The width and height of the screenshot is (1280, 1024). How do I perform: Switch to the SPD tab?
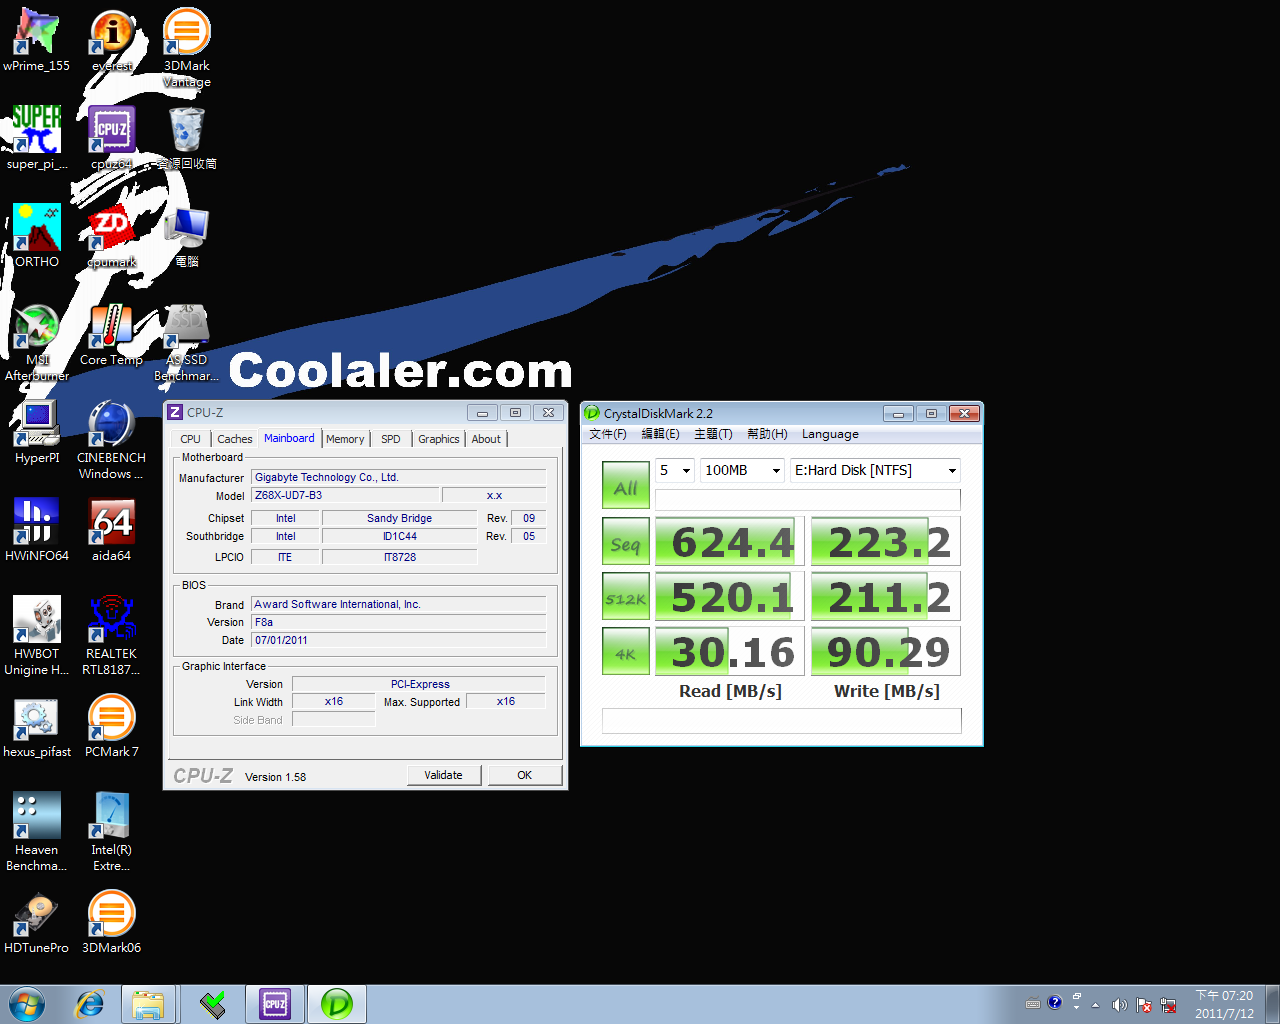click(x=391, y=439)
